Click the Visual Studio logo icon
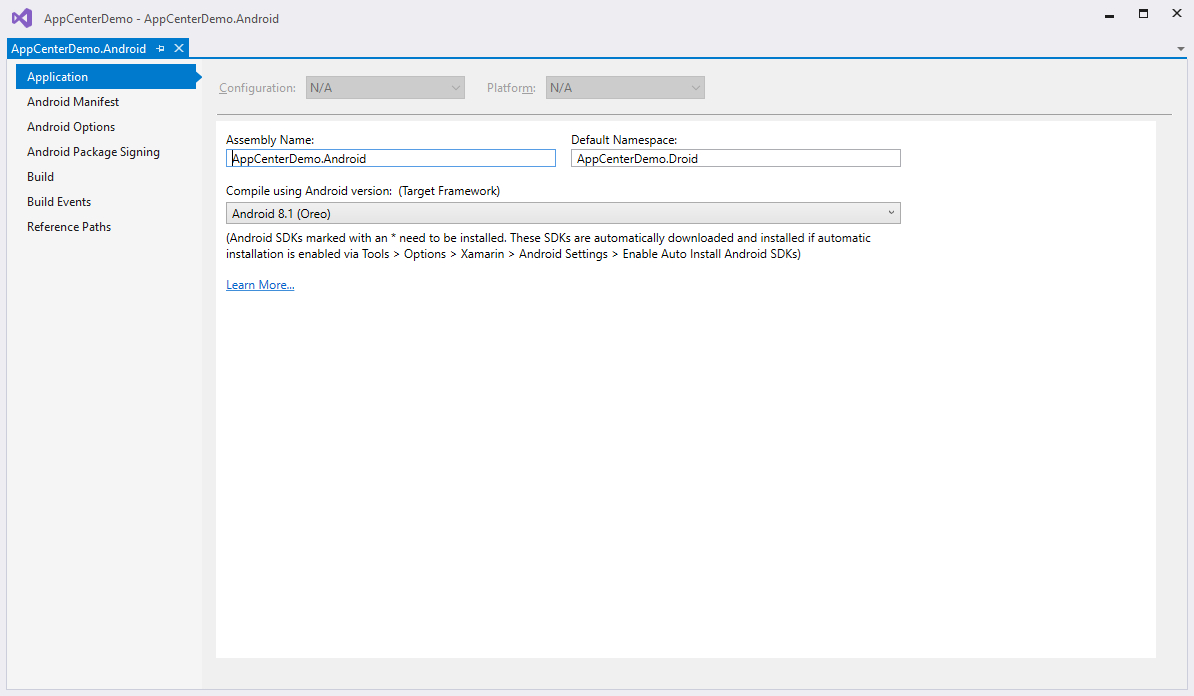 click(x=21, y=18)
